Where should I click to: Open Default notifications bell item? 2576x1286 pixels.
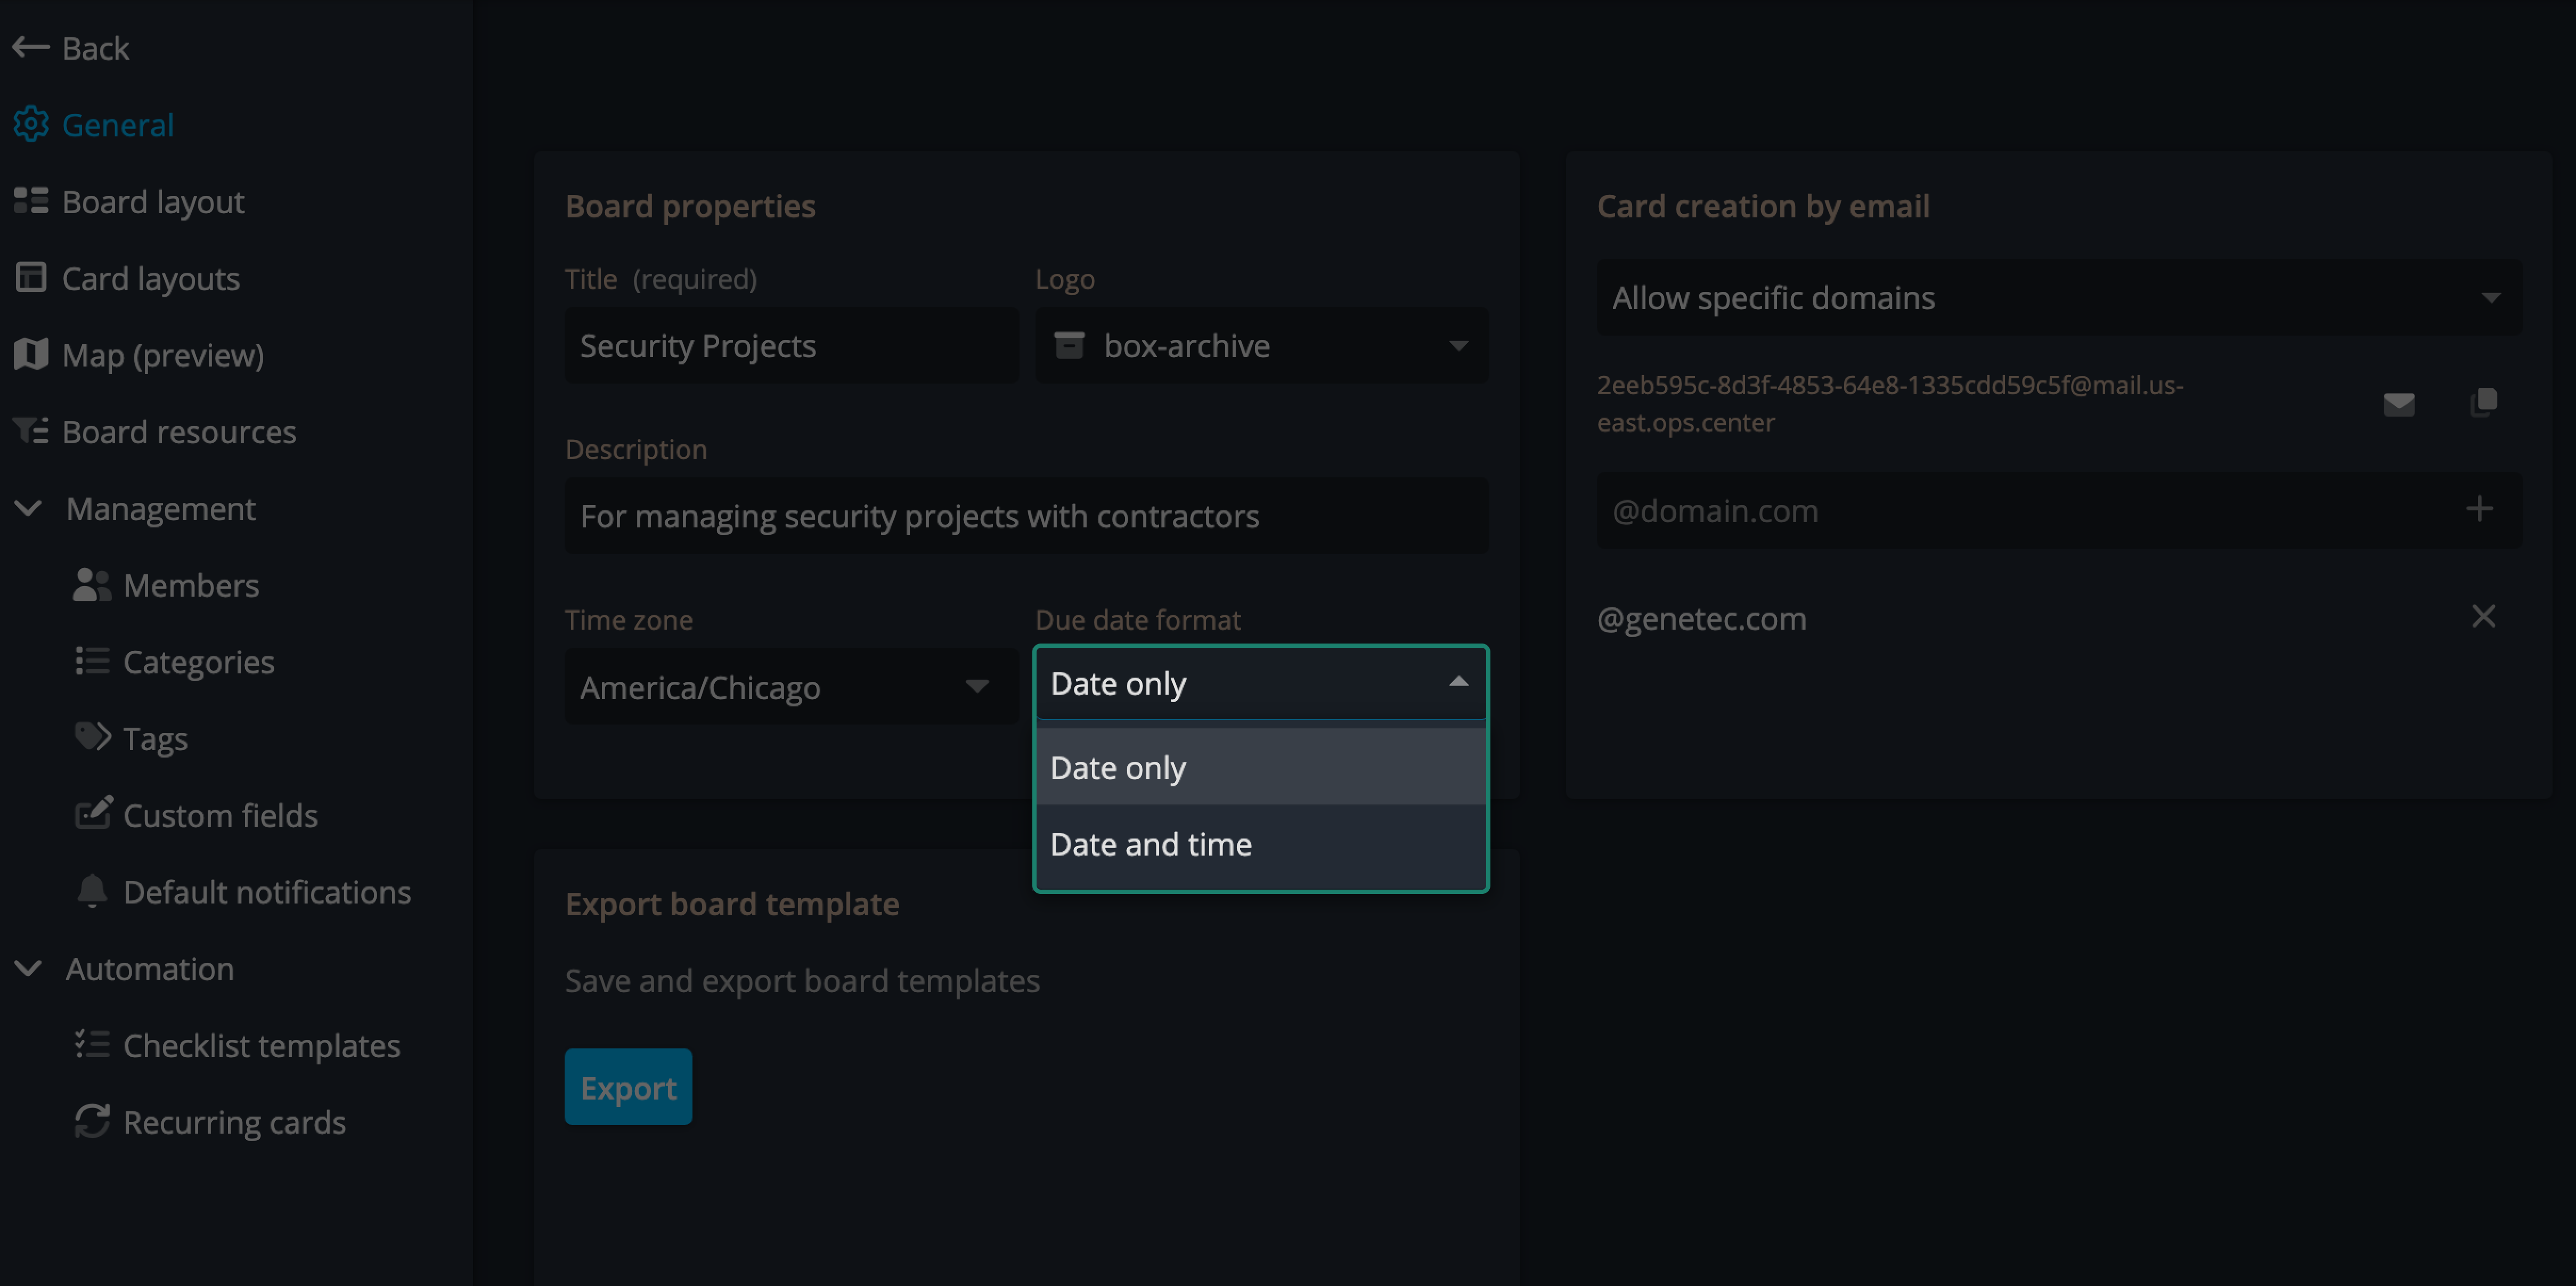pyautogui.click(x=266, y=891)
